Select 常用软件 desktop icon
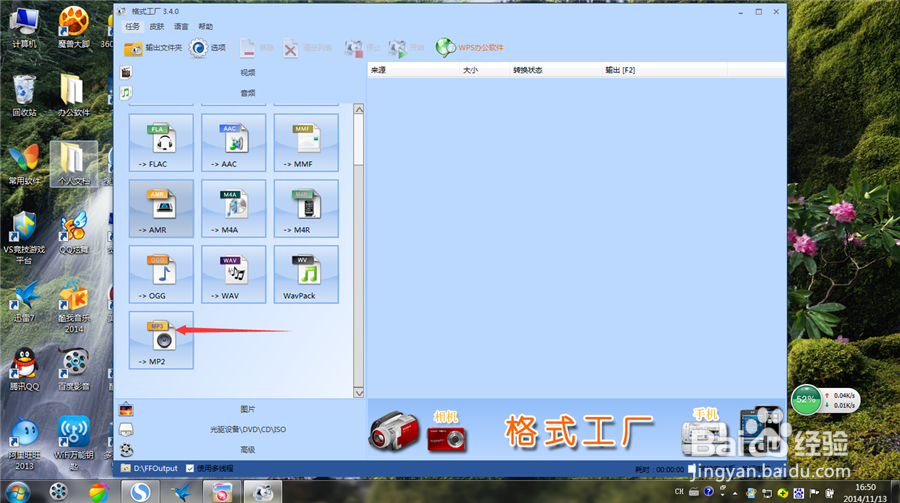The height and width of the screenshot is (503, 900). 25,164
